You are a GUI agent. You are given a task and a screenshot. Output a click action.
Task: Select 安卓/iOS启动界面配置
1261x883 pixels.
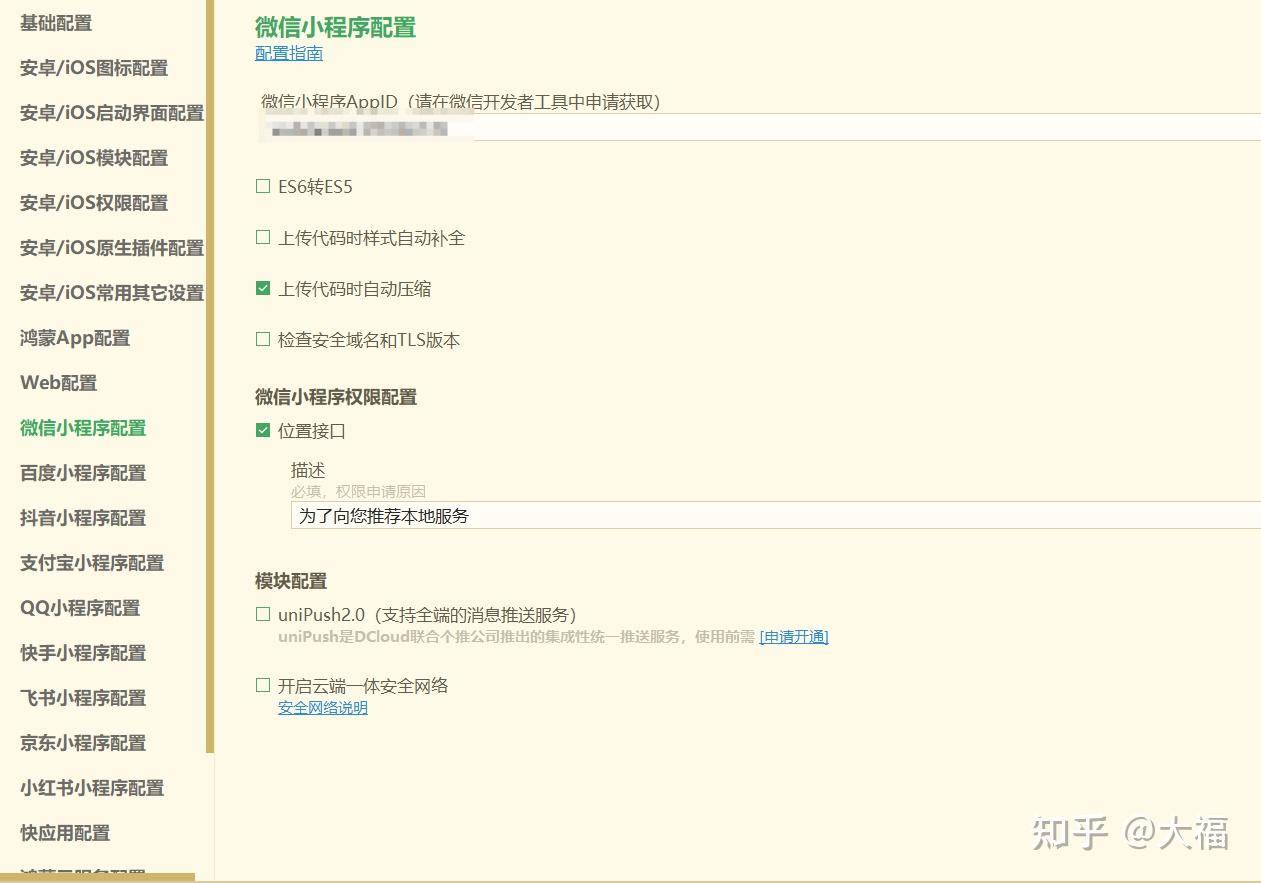click(112, 113)
